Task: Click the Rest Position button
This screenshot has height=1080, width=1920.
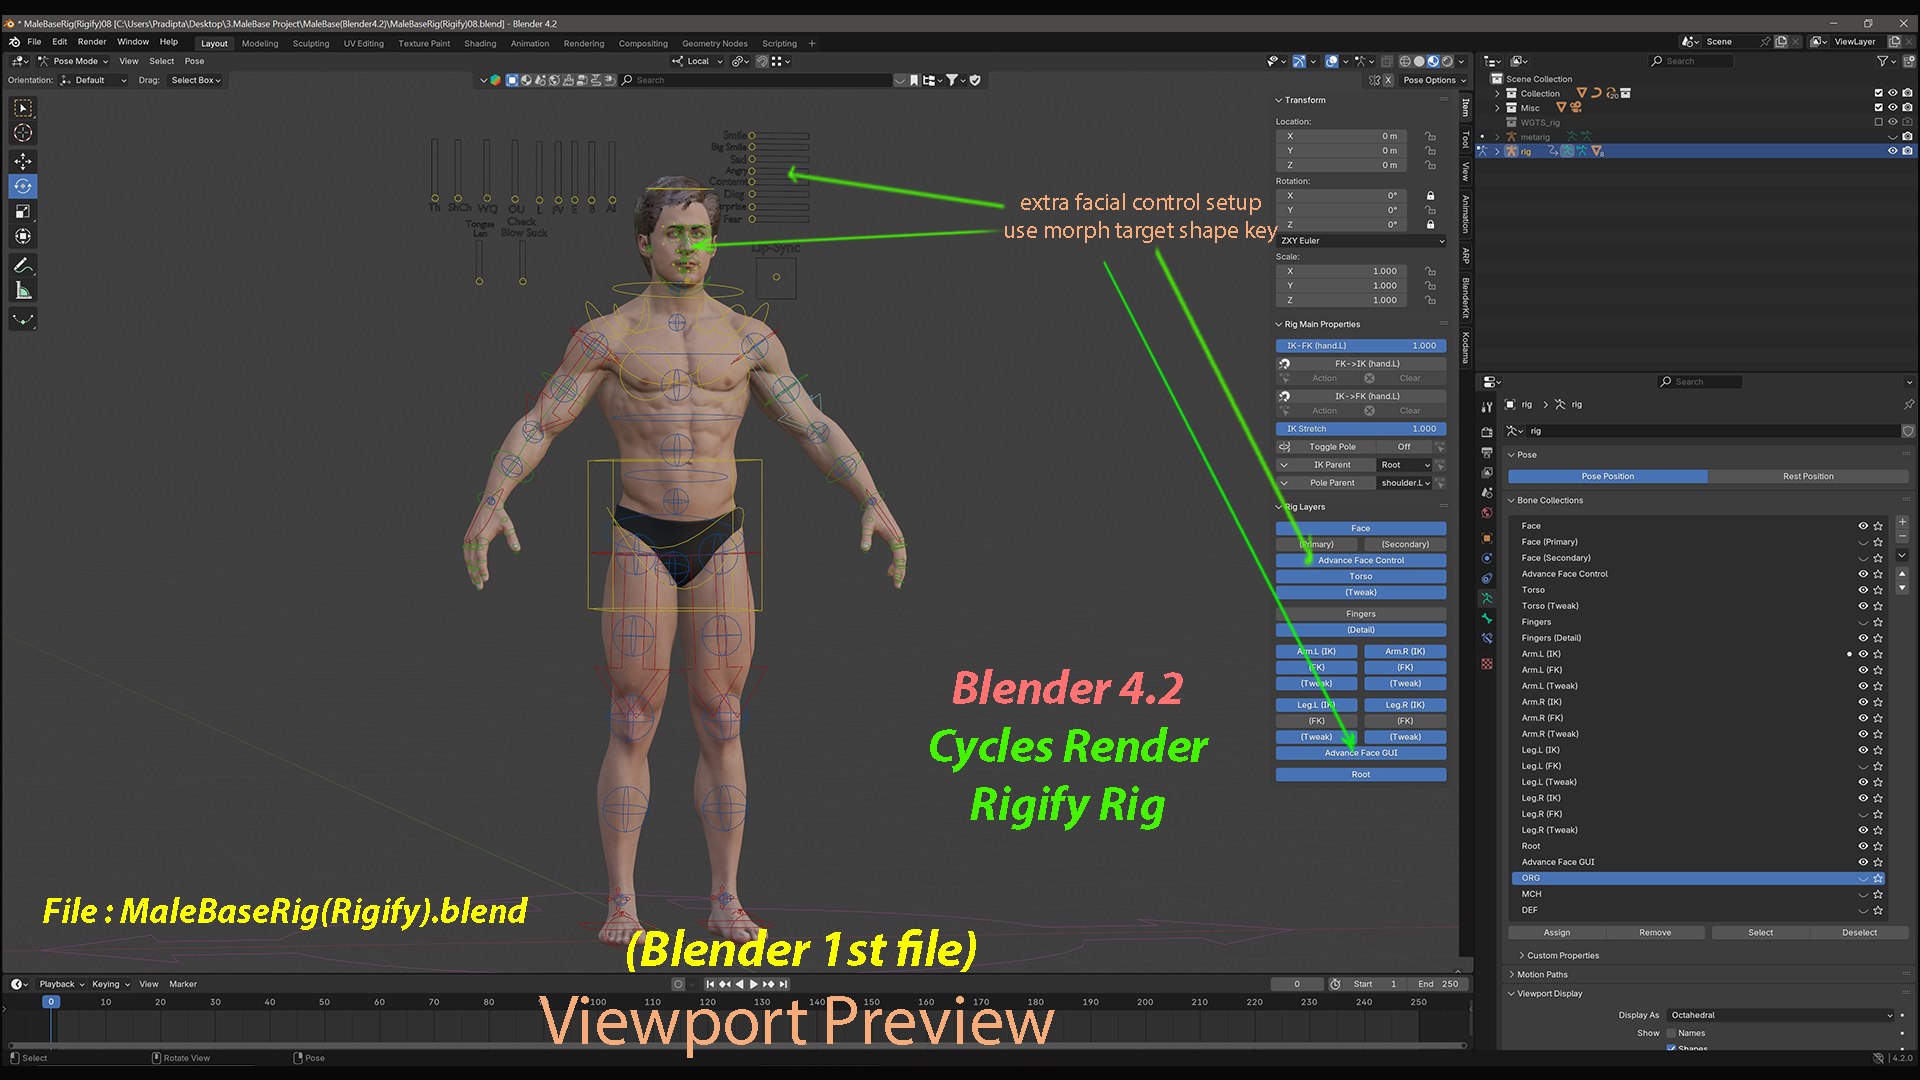Action: [x=1808, y=477]
